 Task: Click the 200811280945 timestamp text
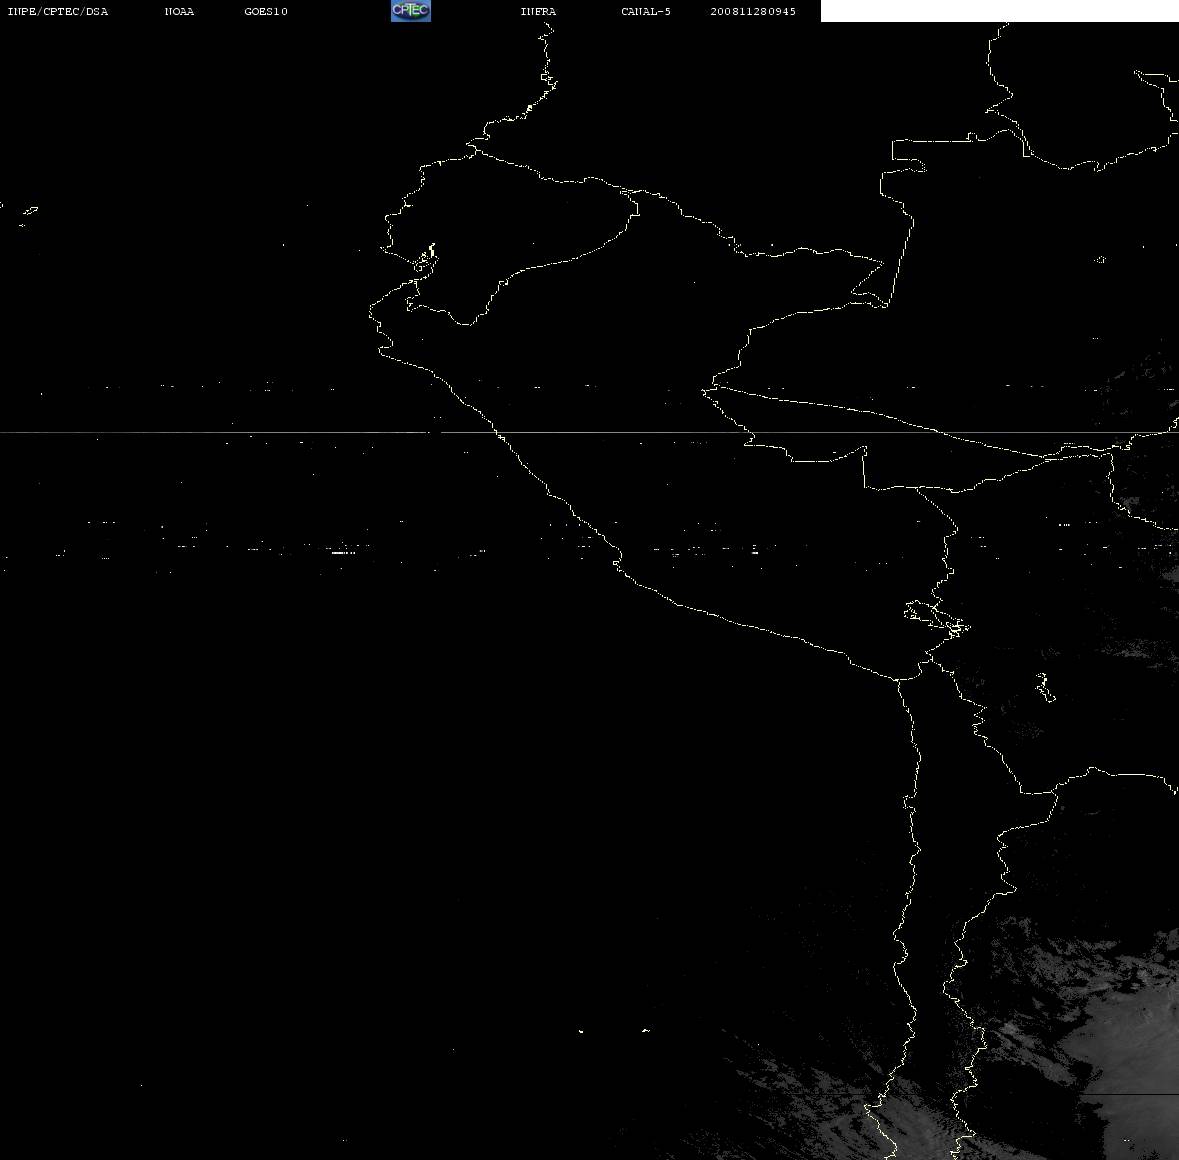point(753,11)
